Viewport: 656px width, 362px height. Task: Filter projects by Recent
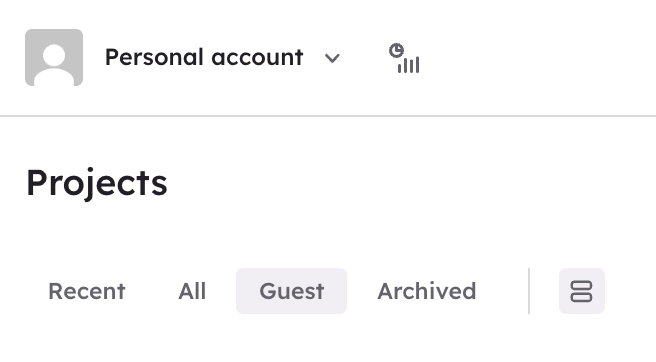point(87,291)
